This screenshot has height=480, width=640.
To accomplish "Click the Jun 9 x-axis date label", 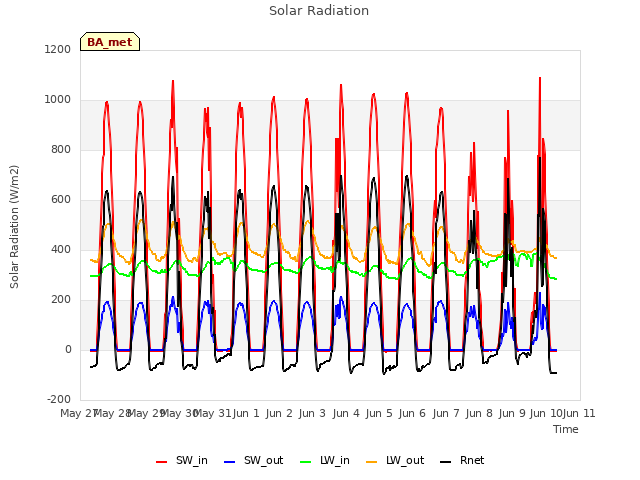I will pyautogui.click(x=512, y=413).
